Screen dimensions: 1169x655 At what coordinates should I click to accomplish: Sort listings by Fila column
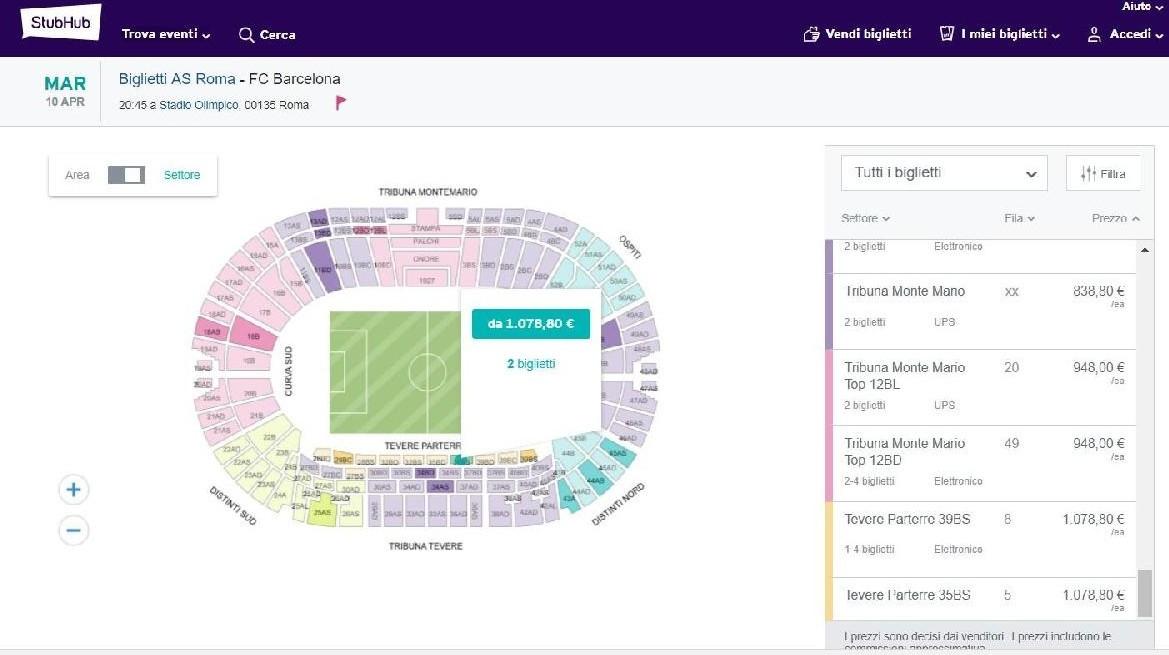pos(1019,219)
